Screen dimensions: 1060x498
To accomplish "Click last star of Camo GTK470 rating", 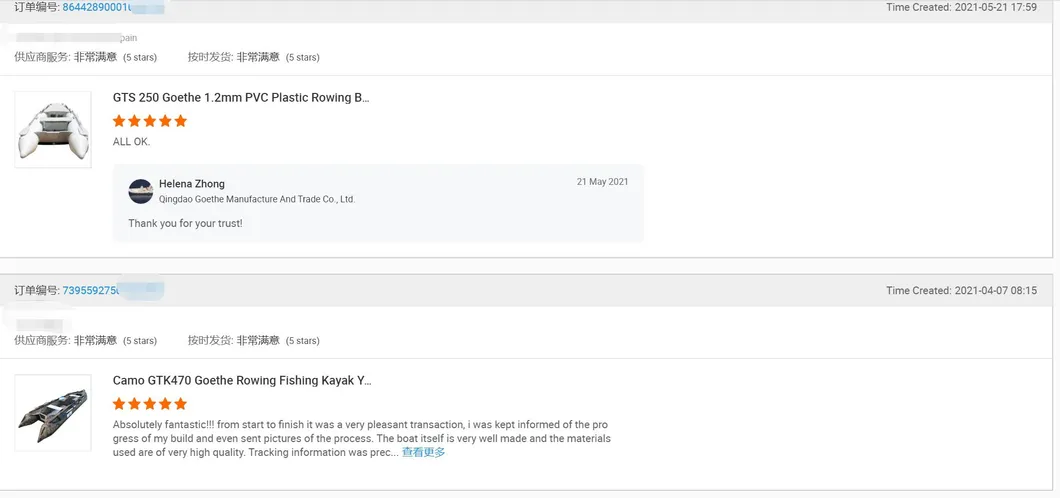I will click(x=180, y=404).
